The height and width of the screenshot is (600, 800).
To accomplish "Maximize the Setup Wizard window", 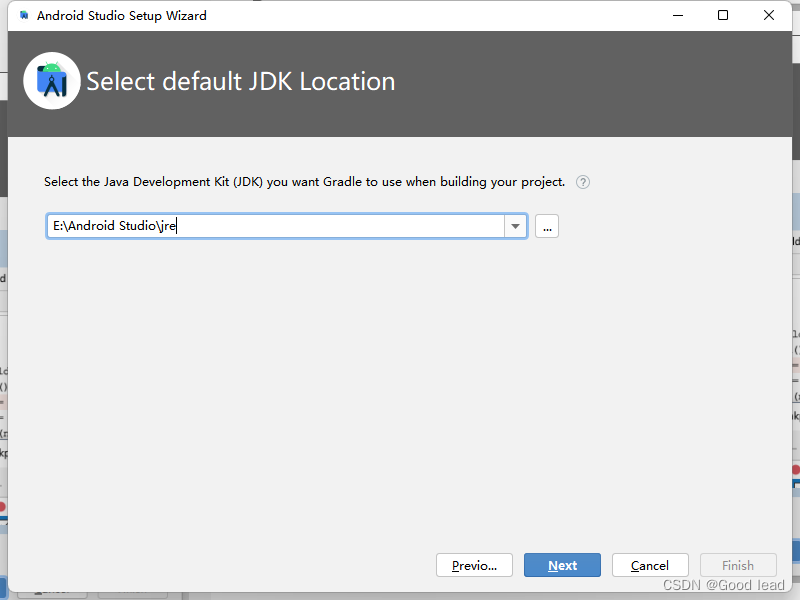I will [x=723, y=15].
